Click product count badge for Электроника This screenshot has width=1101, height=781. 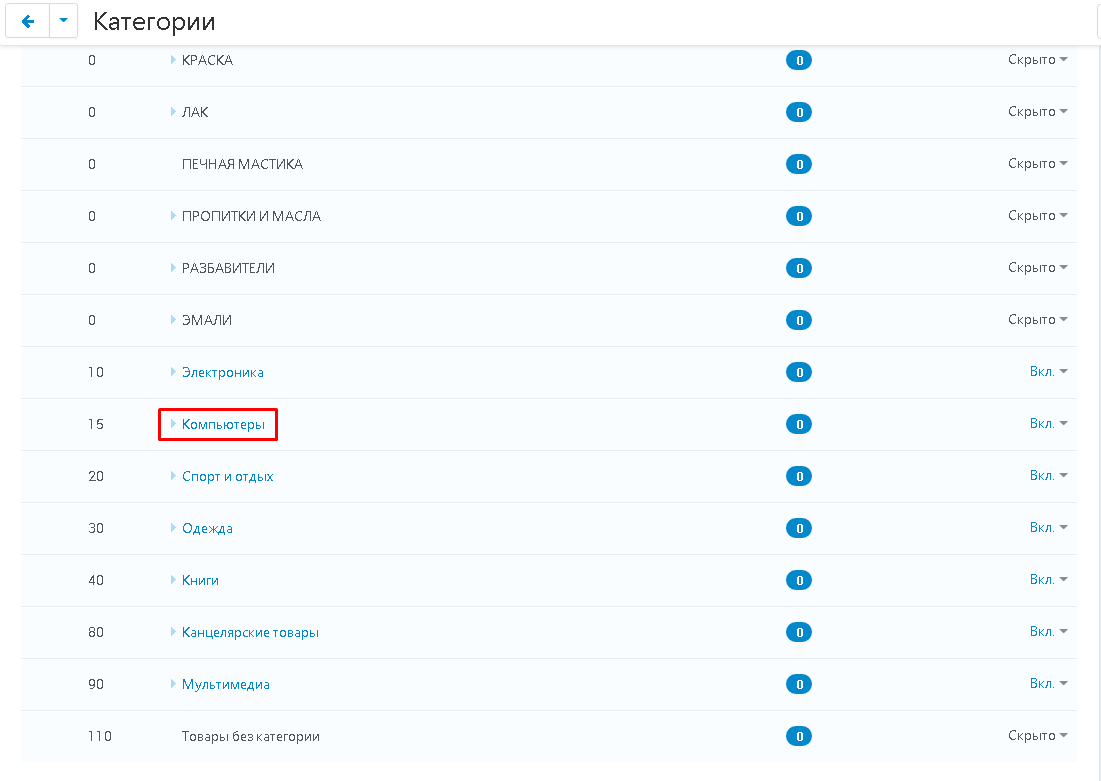(799, 372)
